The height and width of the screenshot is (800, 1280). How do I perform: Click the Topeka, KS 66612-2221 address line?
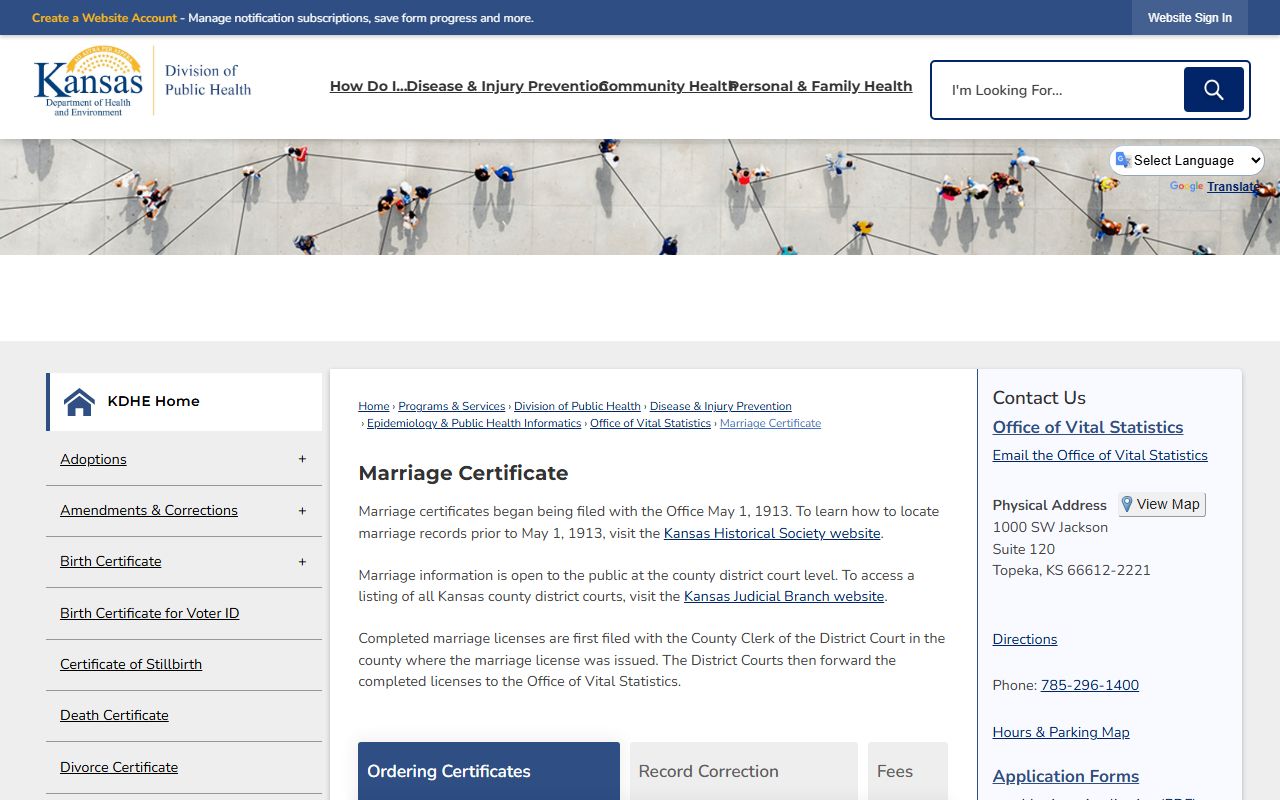pos(1071,570)
